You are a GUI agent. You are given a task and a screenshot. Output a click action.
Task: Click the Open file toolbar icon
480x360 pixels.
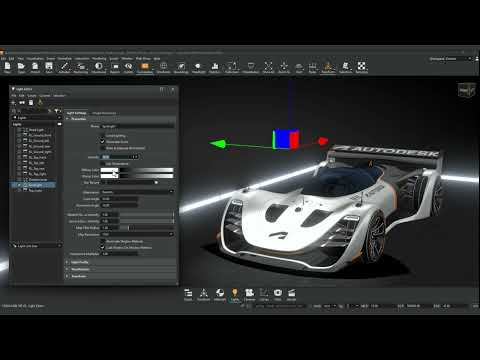pos(21,67)
